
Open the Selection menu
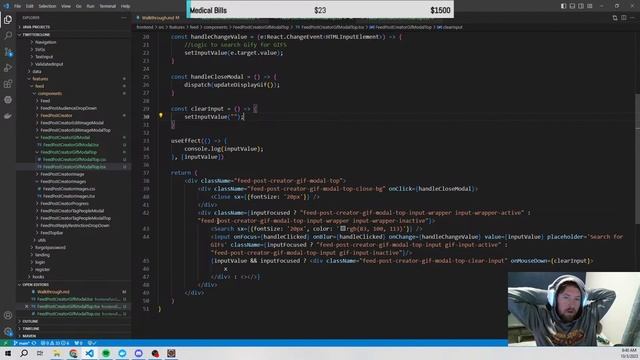[47, 6]
